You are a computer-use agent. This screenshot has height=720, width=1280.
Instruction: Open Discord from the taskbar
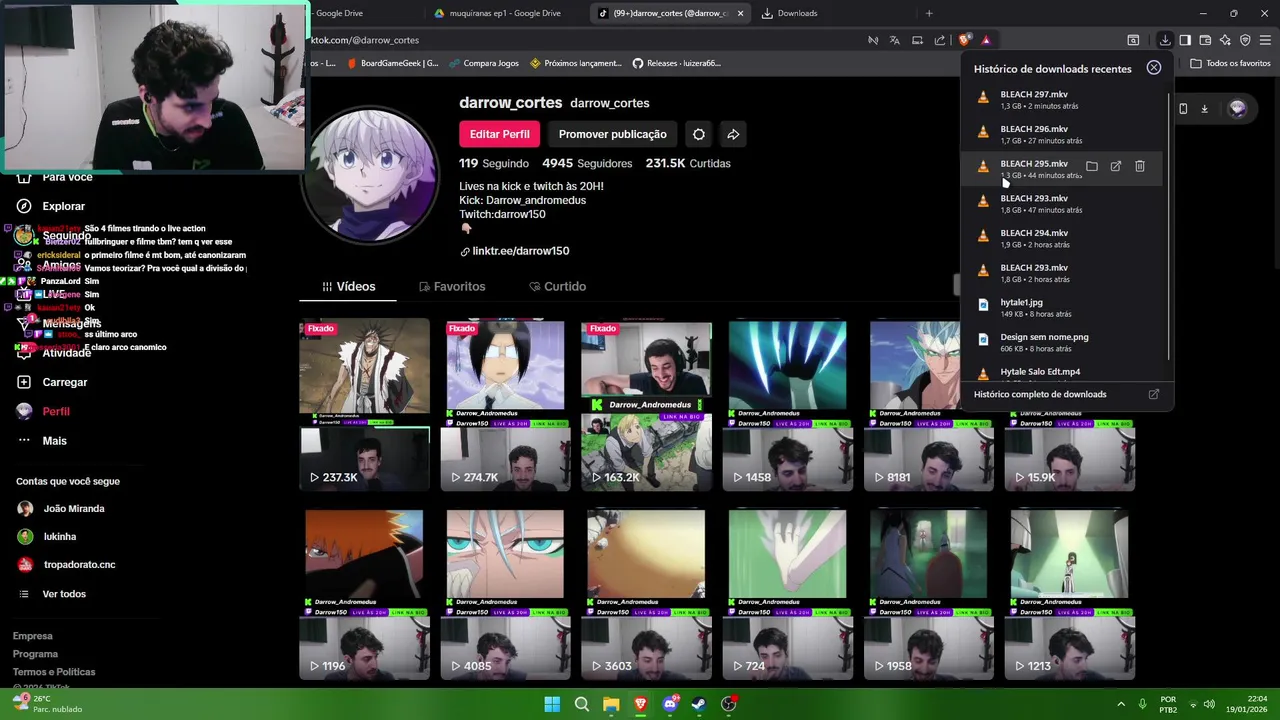point(670,704)
